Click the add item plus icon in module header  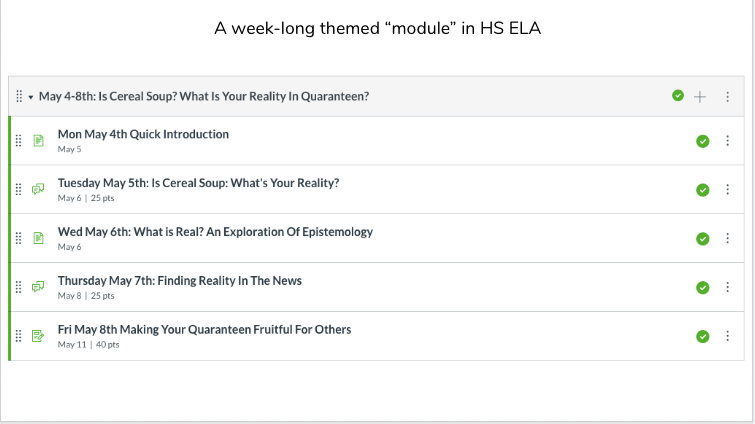click(x=700, y=96)
